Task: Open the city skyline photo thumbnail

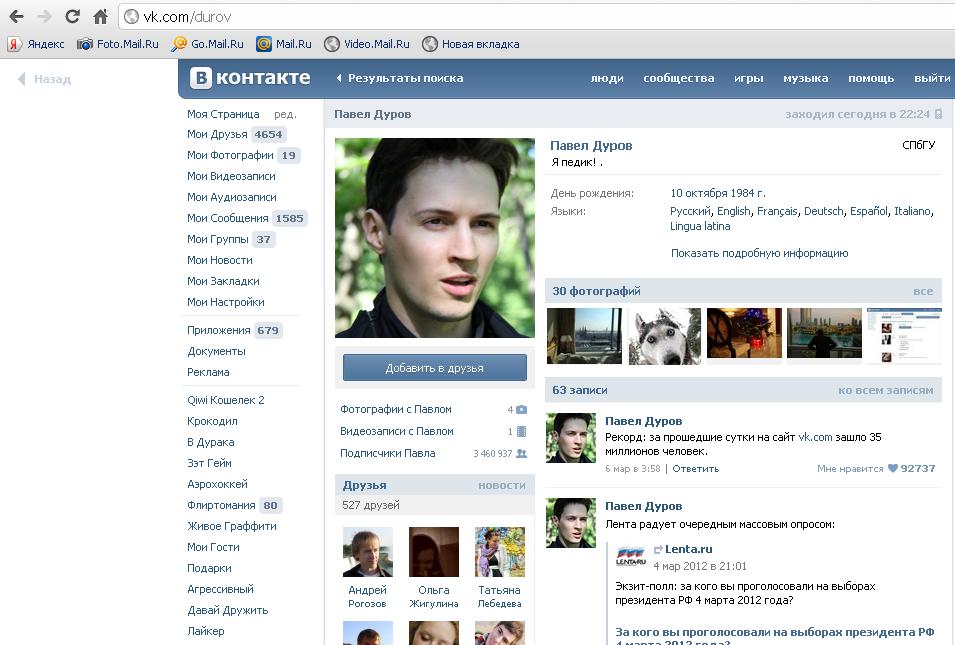Action: [825, 333]
